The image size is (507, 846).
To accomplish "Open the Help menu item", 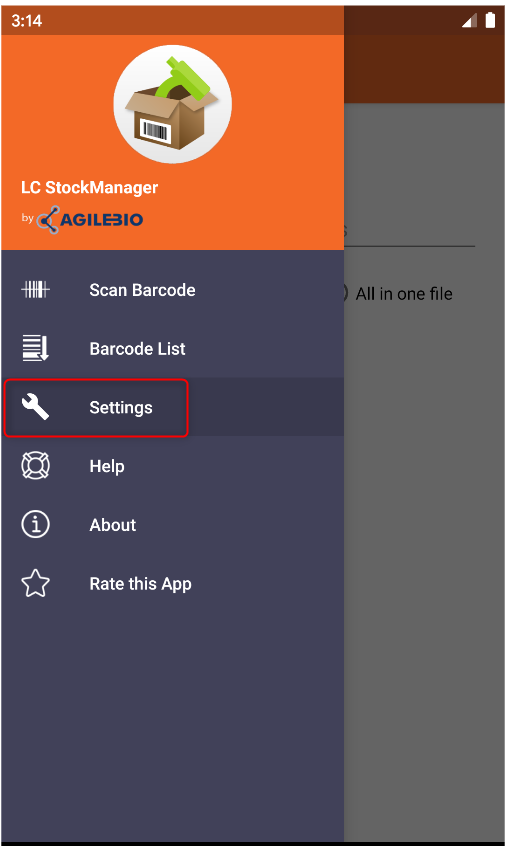I will click(173, 466).
